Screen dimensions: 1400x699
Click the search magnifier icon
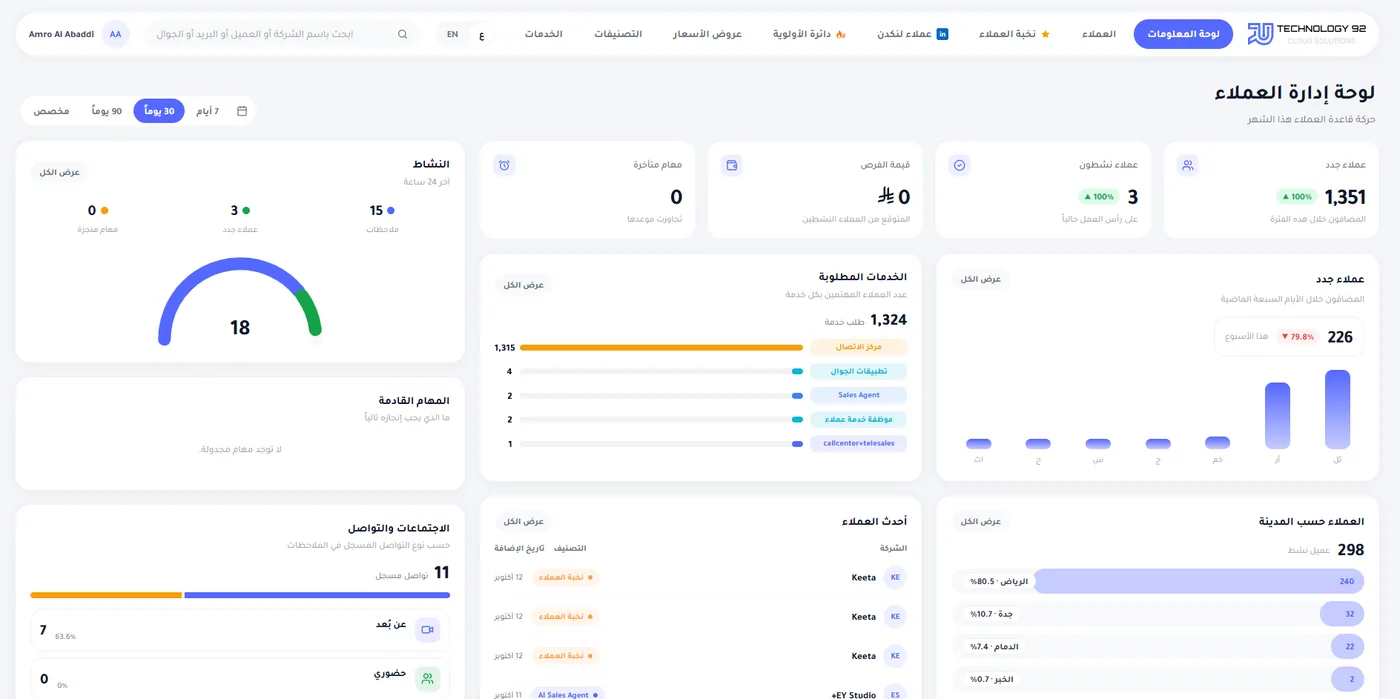click(x=403, y=34)
